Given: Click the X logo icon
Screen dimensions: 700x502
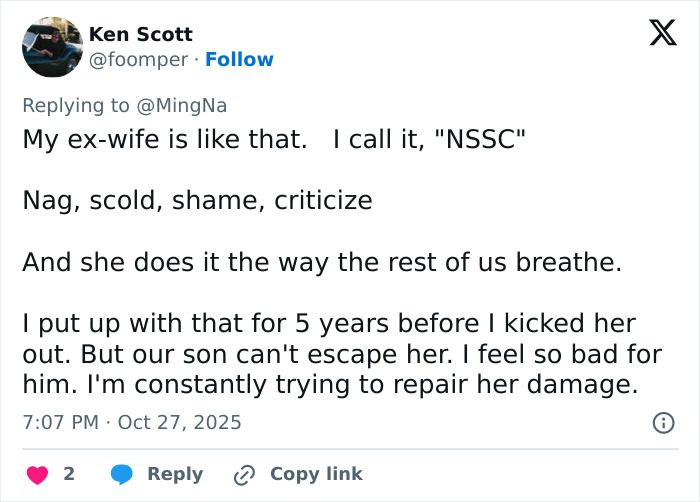Looking at the screenshot, I should coord(656,34).
